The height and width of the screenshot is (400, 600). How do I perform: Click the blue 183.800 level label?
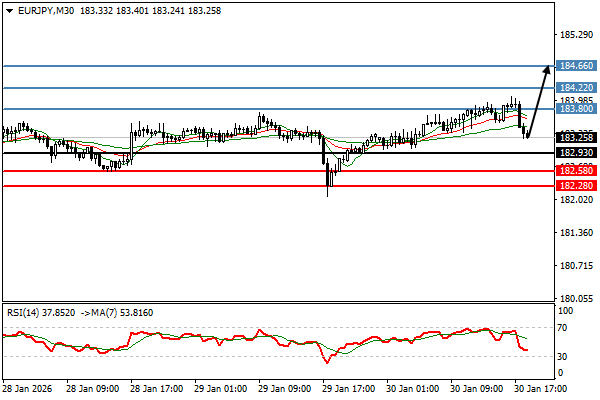pos(576,109)
